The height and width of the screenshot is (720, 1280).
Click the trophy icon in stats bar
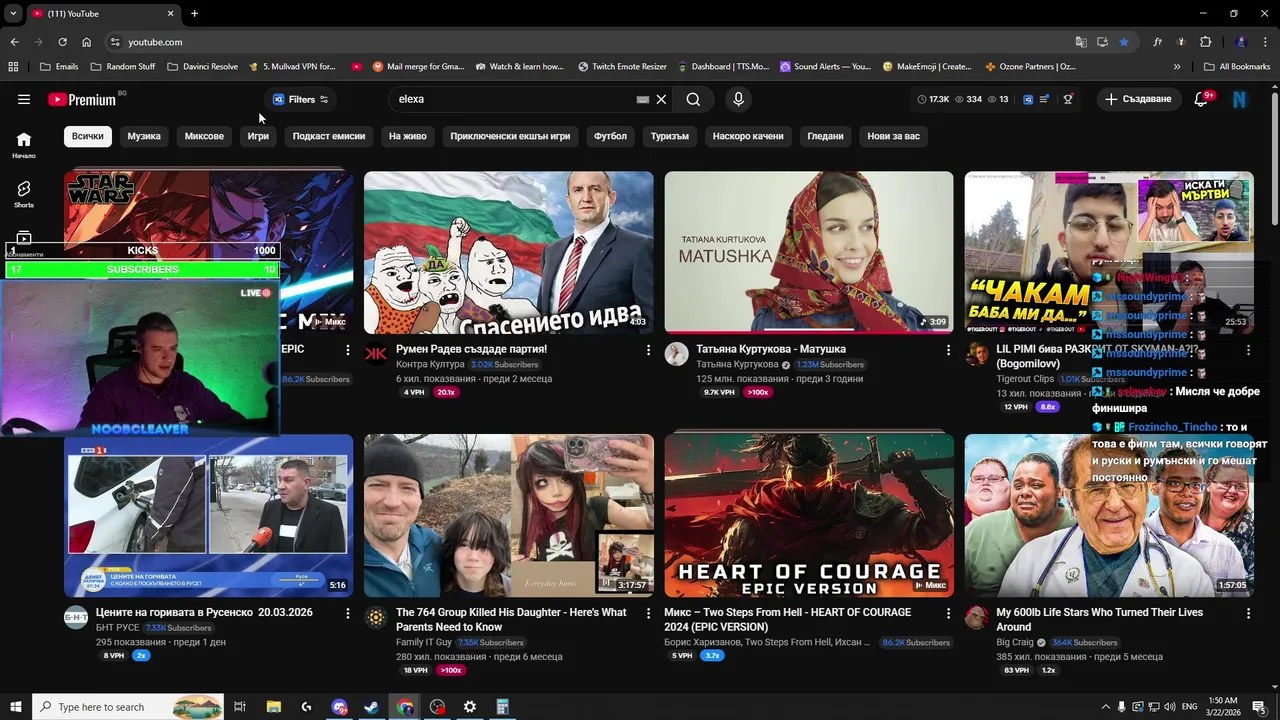click(1068, 99)
